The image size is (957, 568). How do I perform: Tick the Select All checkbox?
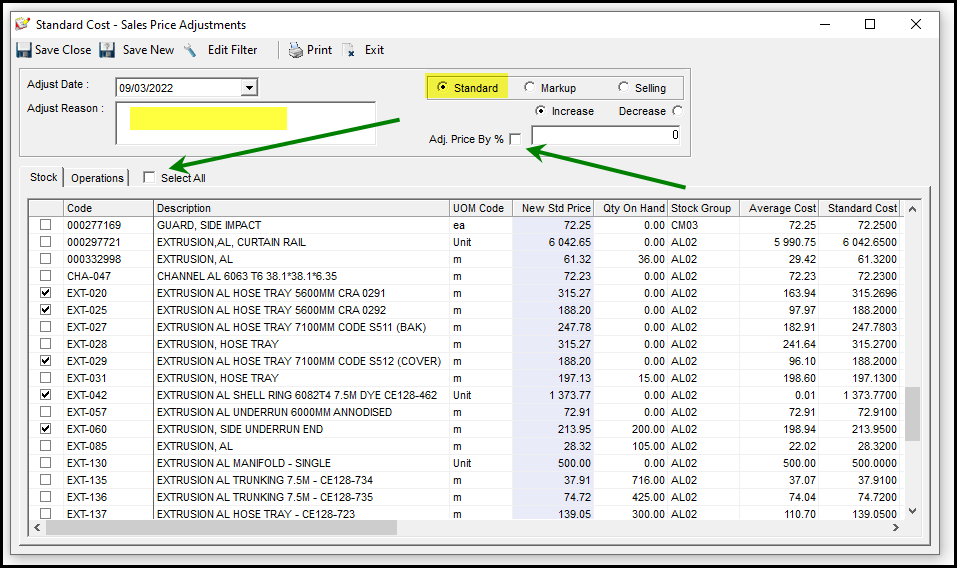pos(149,178)
